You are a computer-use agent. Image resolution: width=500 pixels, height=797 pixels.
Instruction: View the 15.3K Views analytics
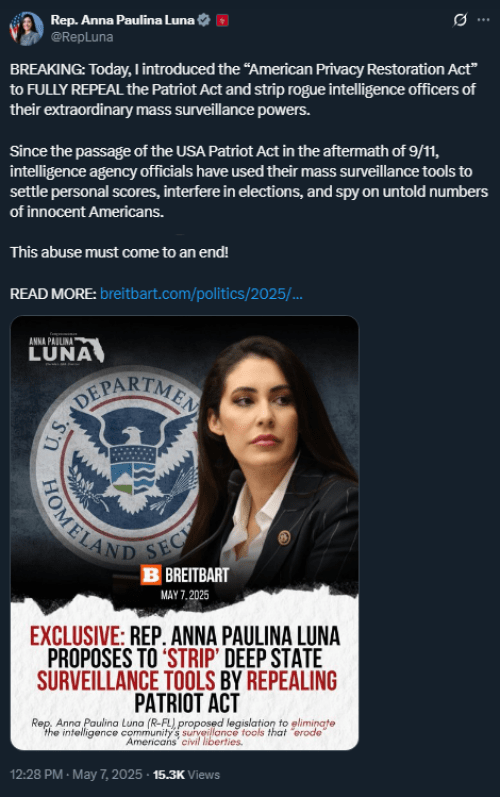coord(186,774)
